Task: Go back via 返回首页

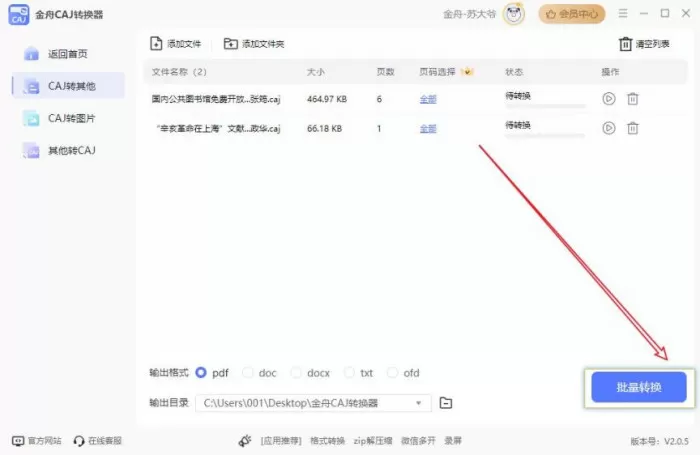Action: click(x=68, y=54)
